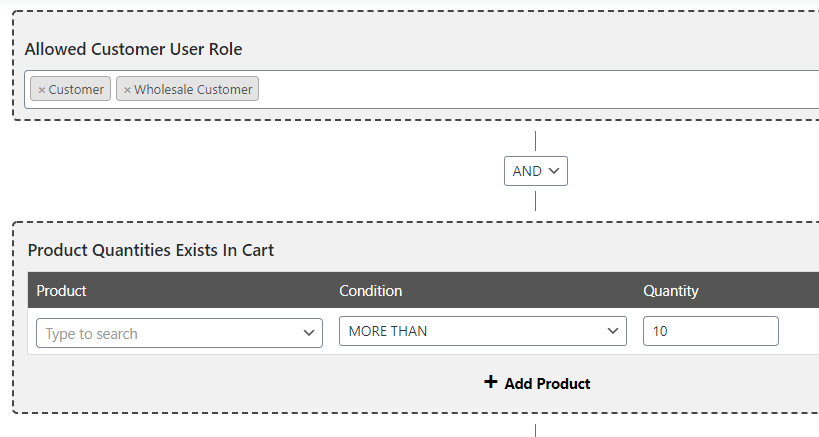Click the chevron arrow on the AND selector
This screenshot has width=819, height=437.
[555, 171]
